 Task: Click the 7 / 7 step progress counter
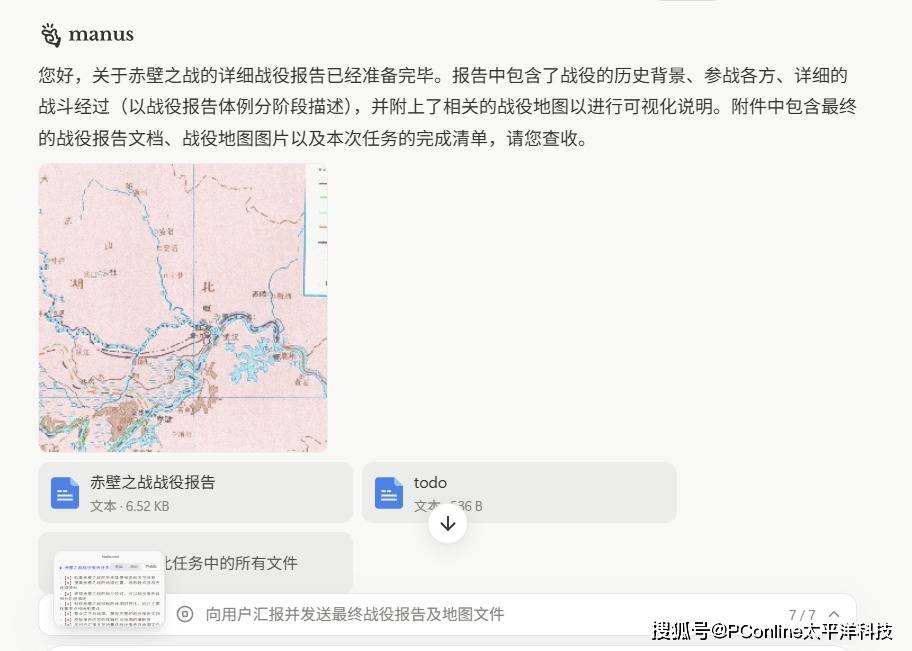(x=802, y=614)
